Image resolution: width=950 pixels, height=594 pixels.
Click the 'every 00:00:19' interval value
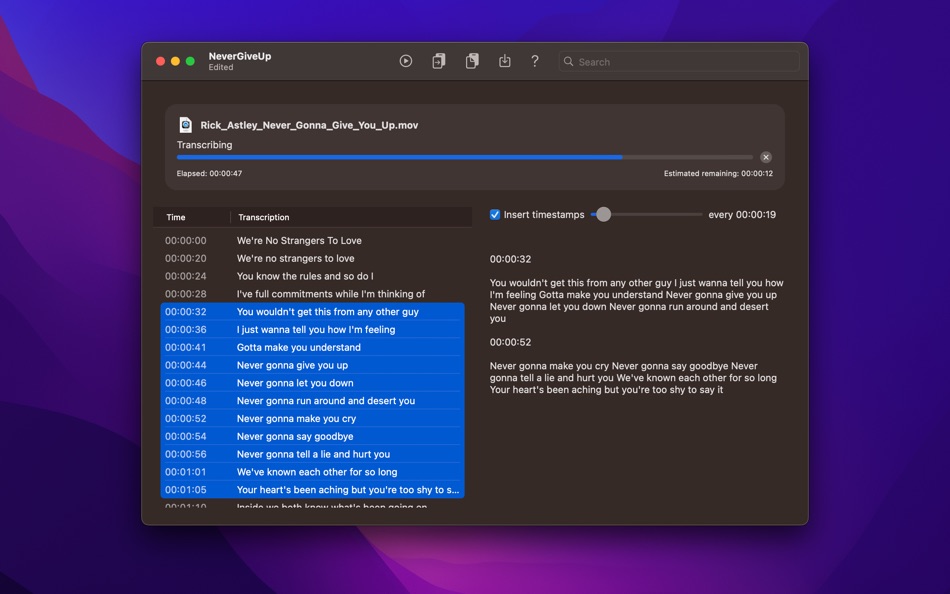pos(742,215)
